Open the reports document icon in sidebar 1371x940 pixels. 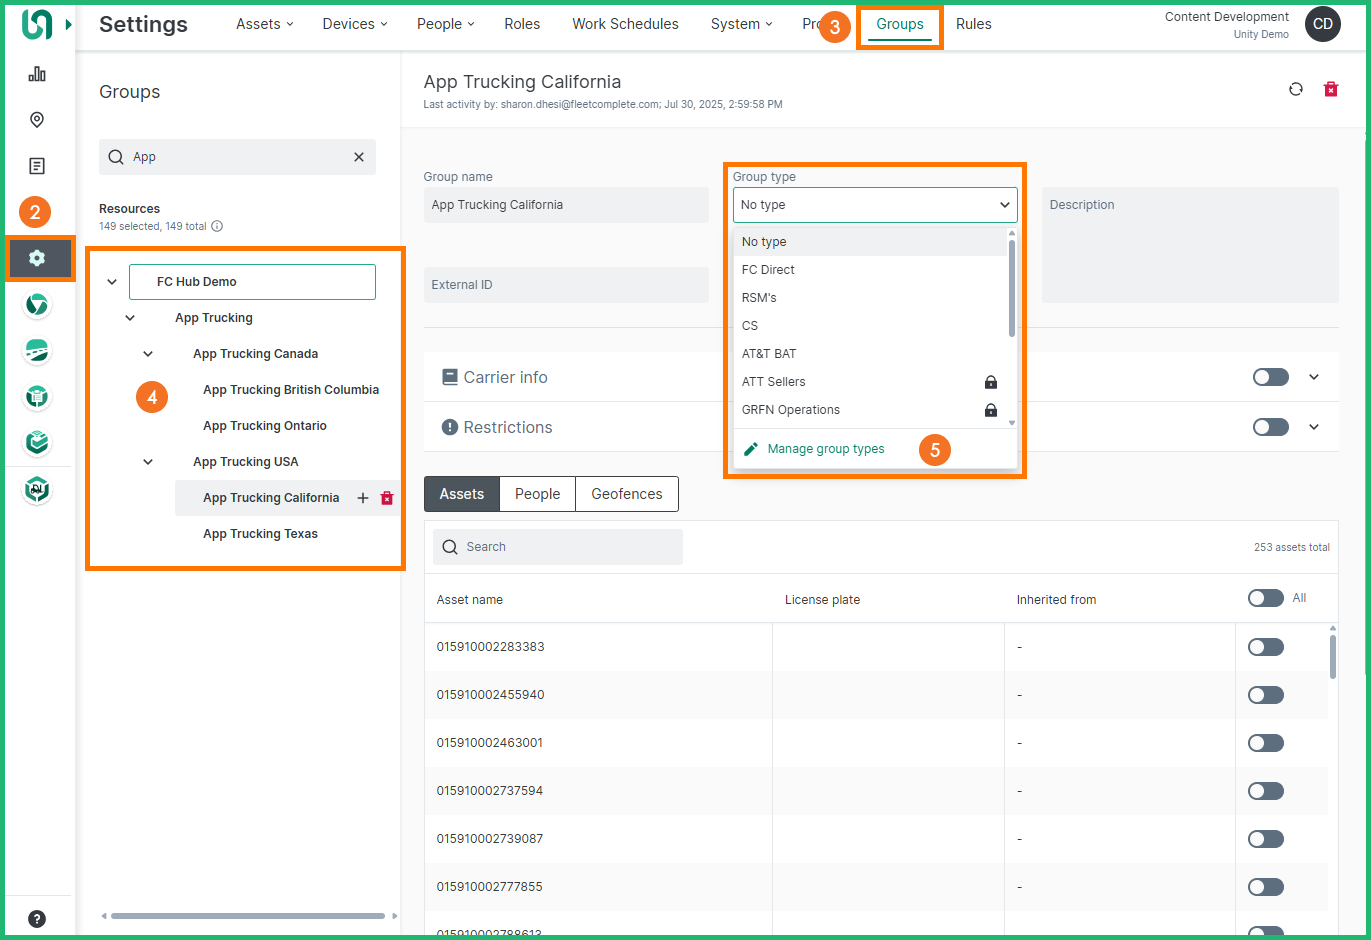tap(37, 166)
